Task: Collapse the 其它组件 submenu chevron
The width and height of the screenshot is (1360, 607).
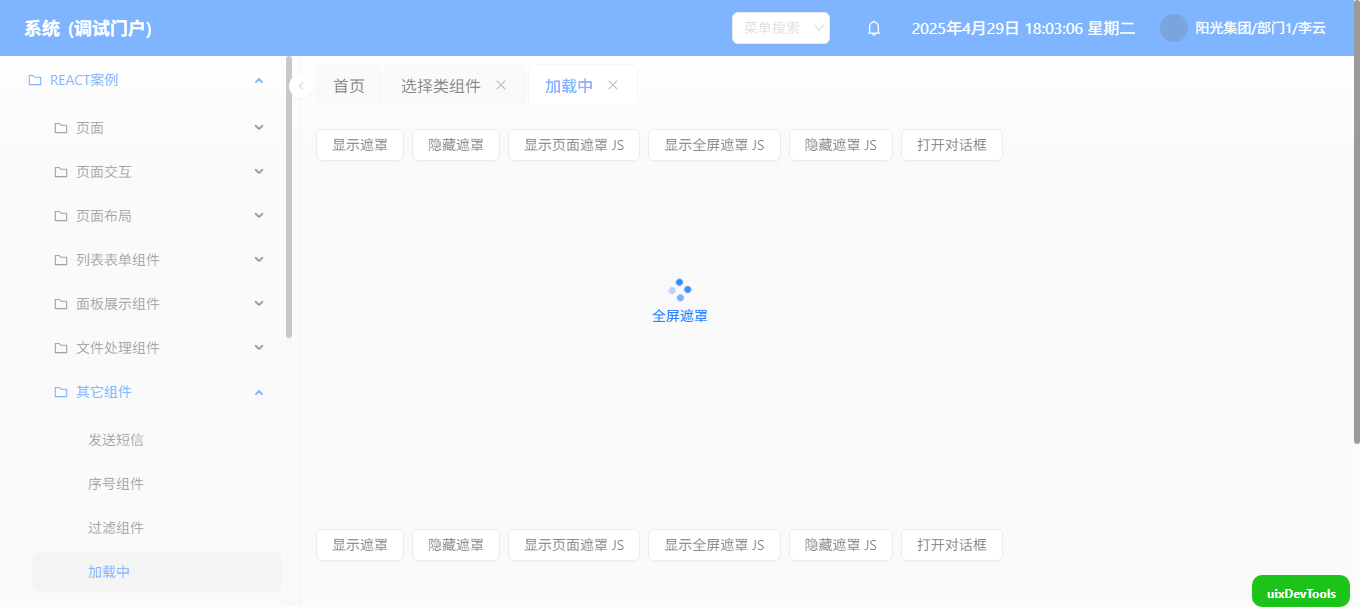Action: (259, 392)
